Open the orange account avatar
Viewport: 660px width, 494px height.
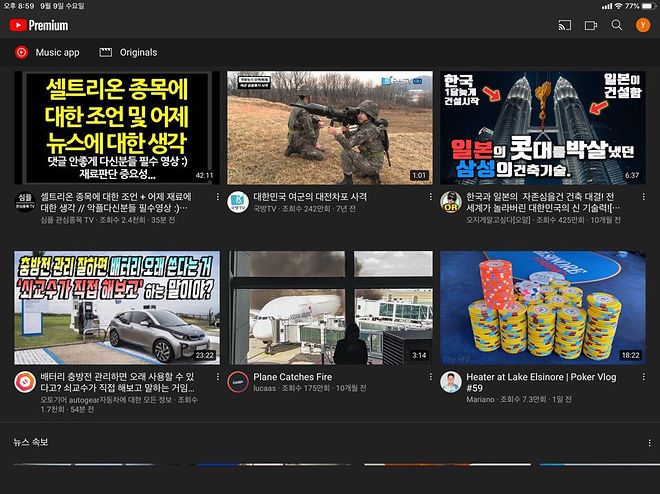click(x=643, y=25)
